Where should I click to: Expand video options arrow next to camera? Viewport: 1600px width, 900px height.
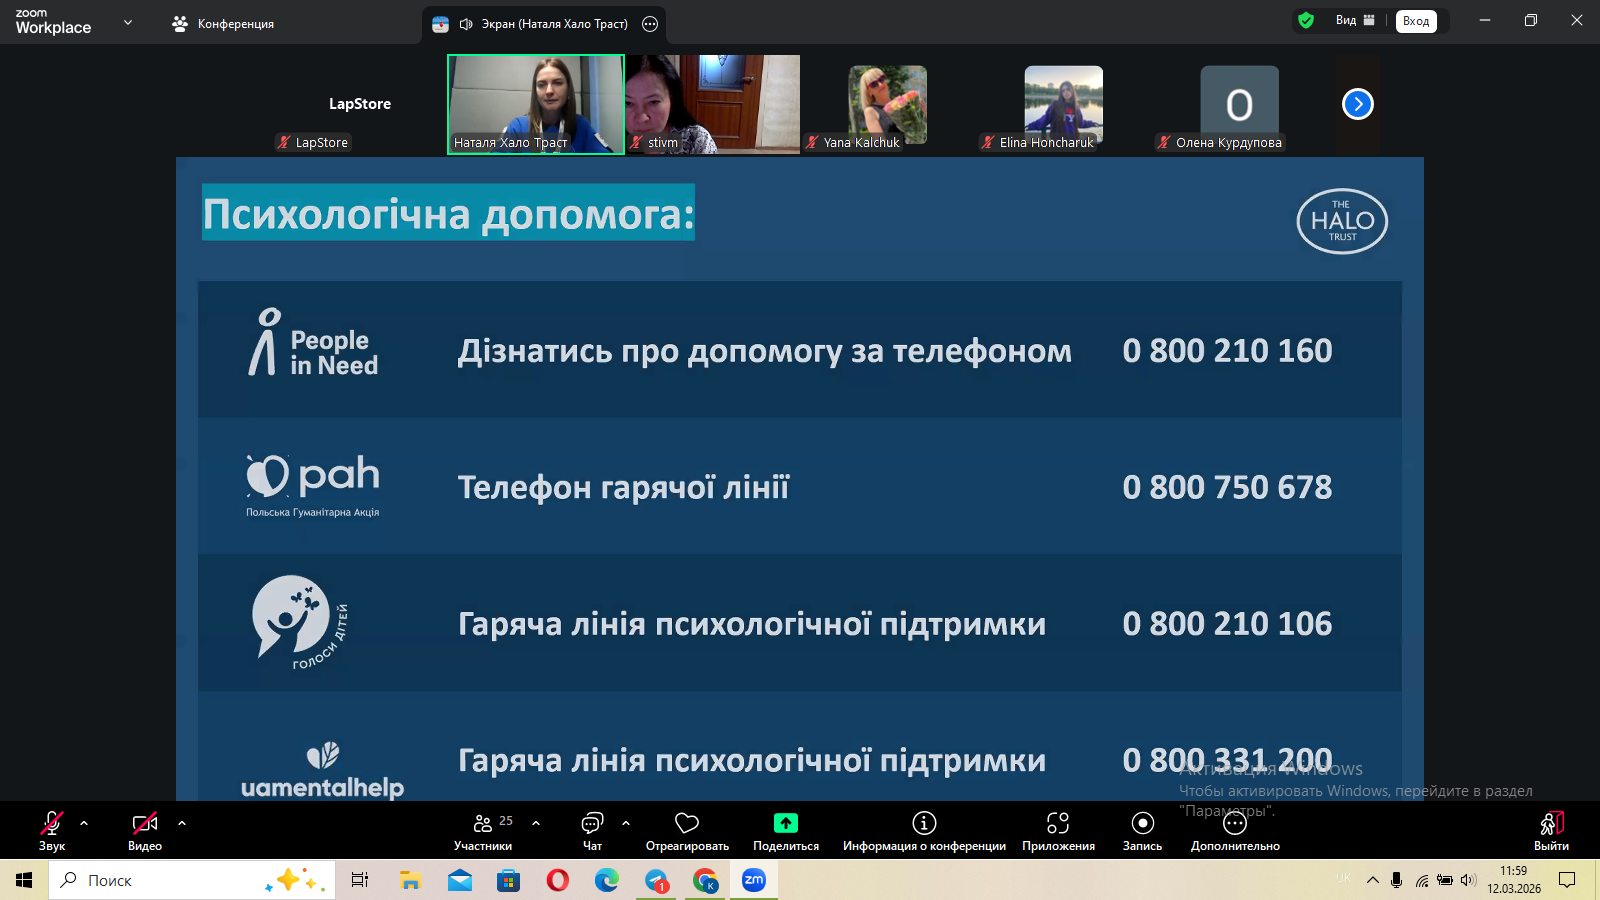click(x=182, y=823)
